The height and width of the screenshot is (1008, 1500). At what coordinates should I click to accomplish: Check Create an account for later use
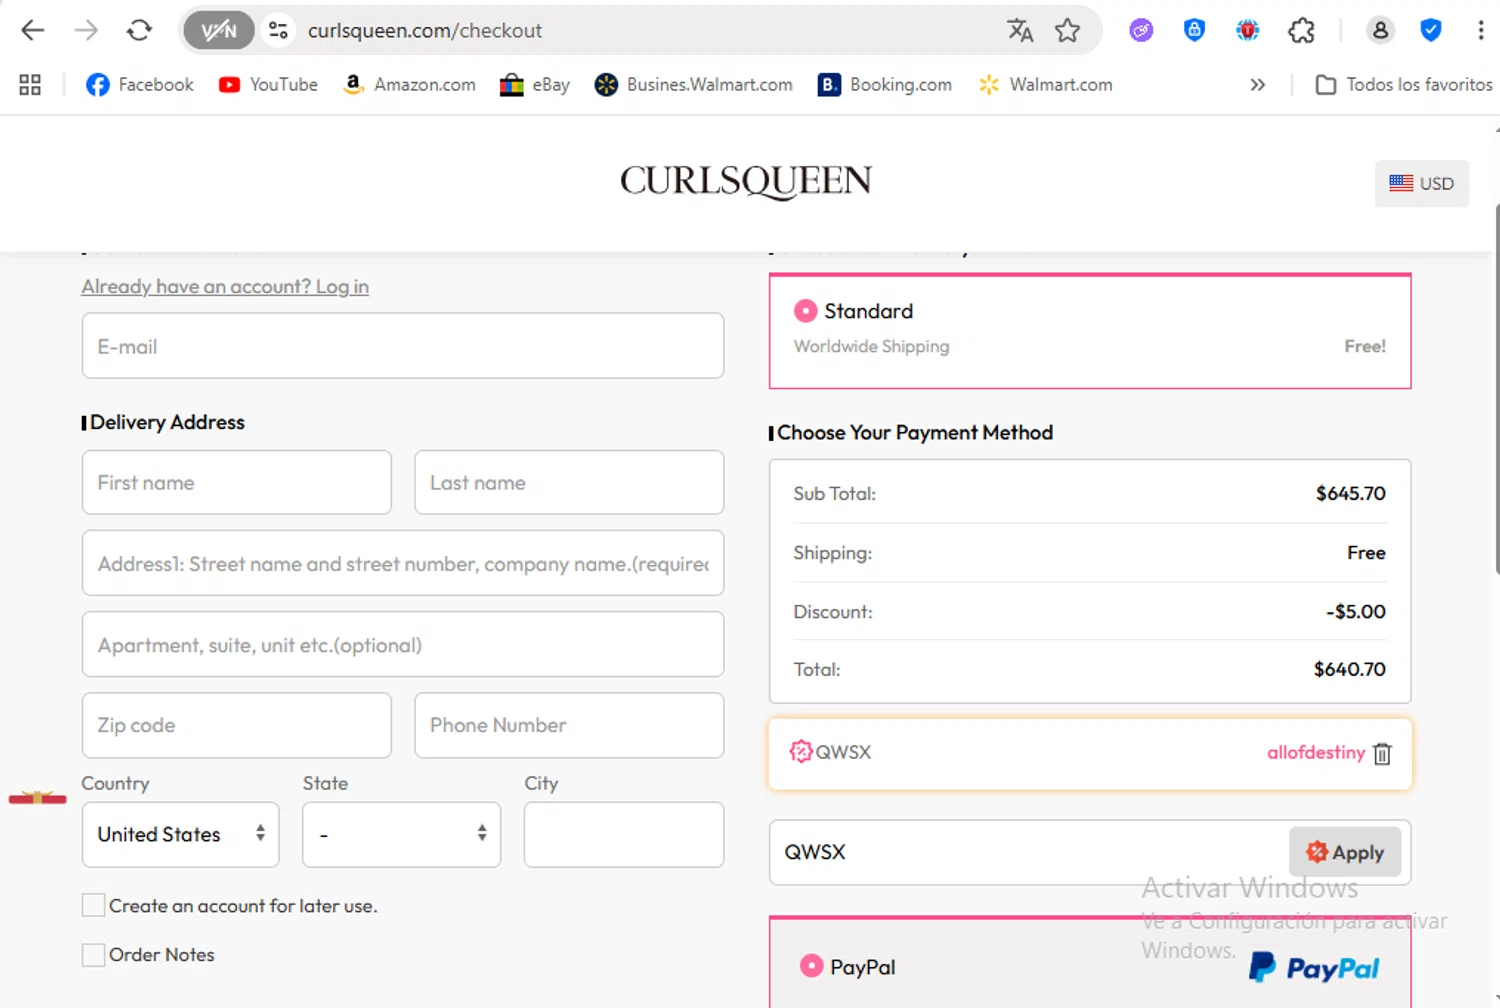coord(93,906)
